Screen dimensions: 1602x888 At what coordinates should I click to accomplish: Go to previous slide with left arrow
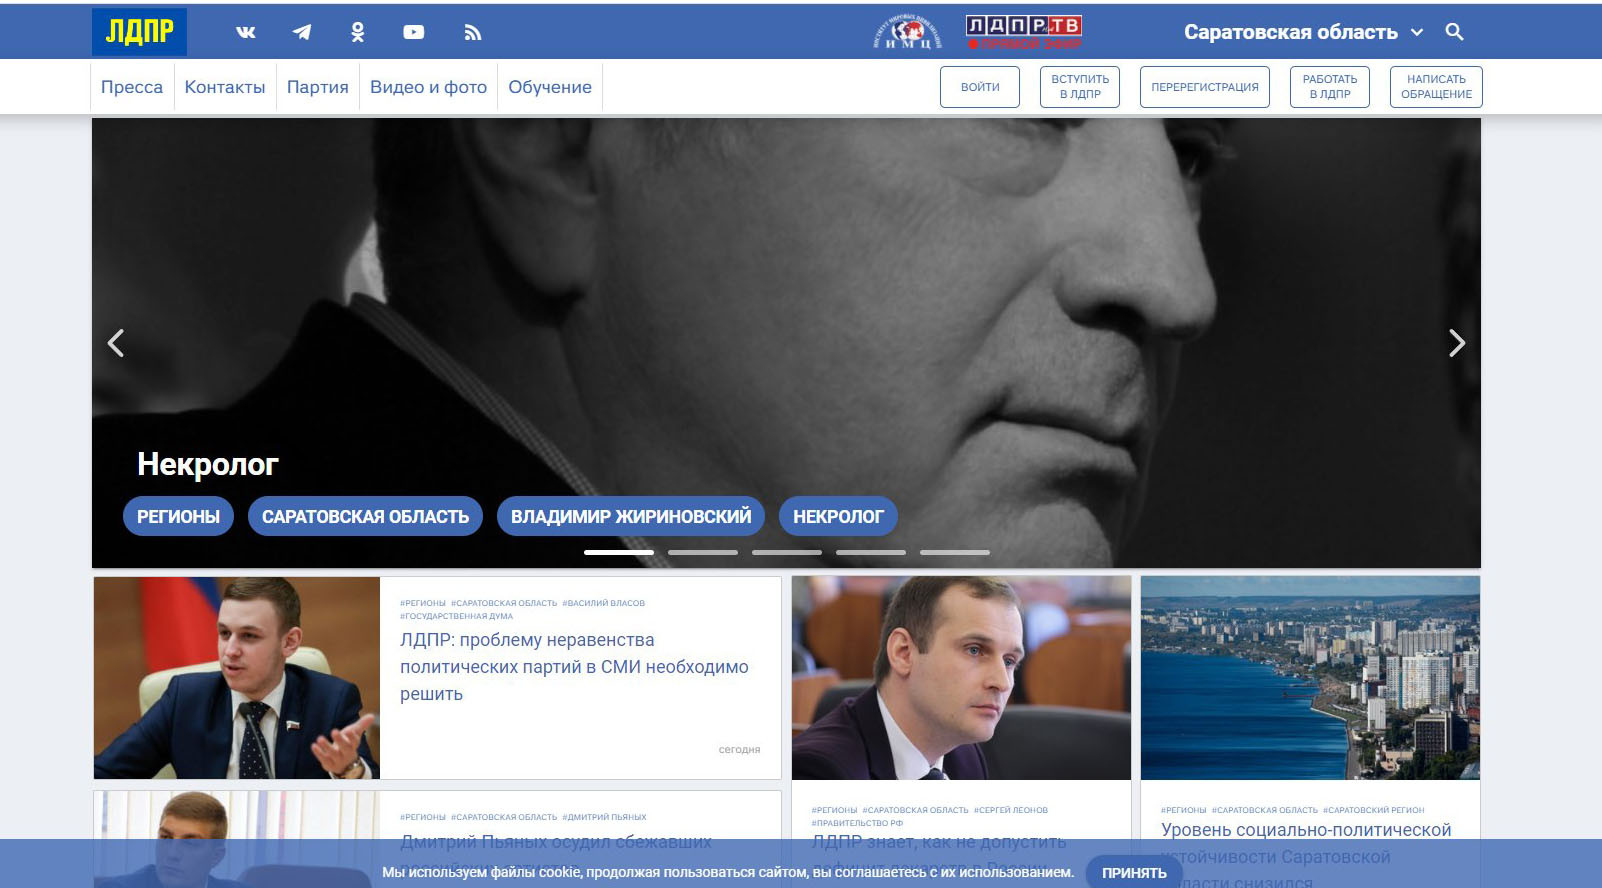(x=116, y=343)
